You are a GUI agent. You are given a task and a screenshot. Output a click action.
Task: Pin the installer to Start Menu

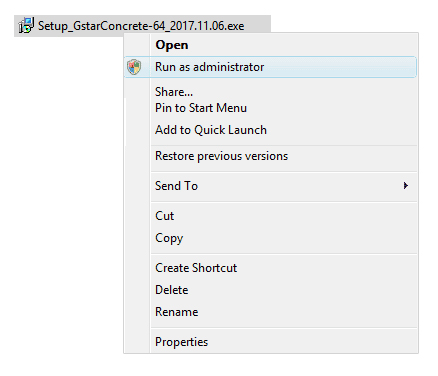201,108
